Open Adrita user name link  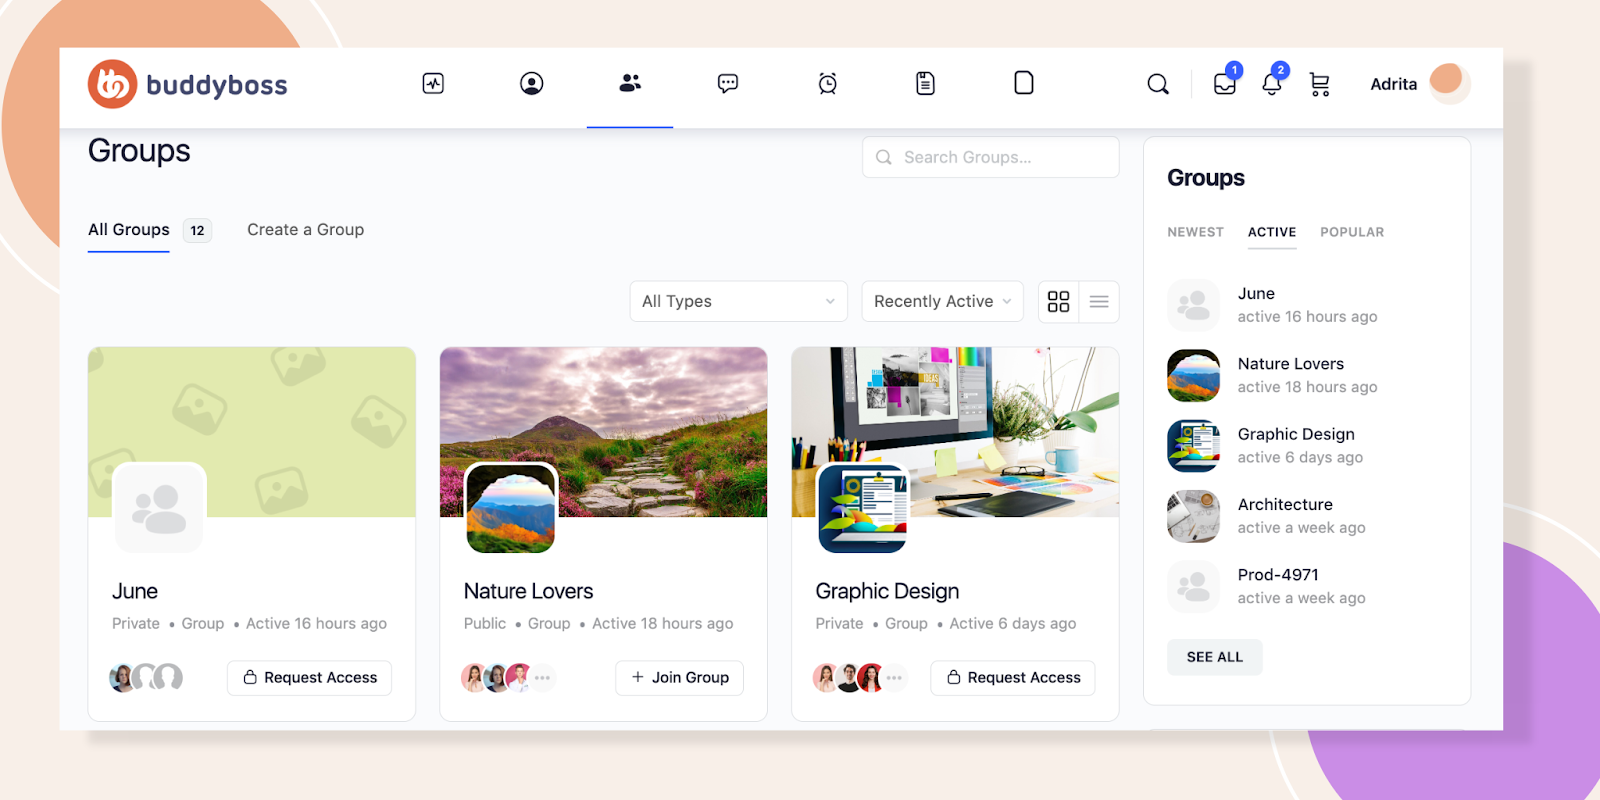click(1394, 85)
